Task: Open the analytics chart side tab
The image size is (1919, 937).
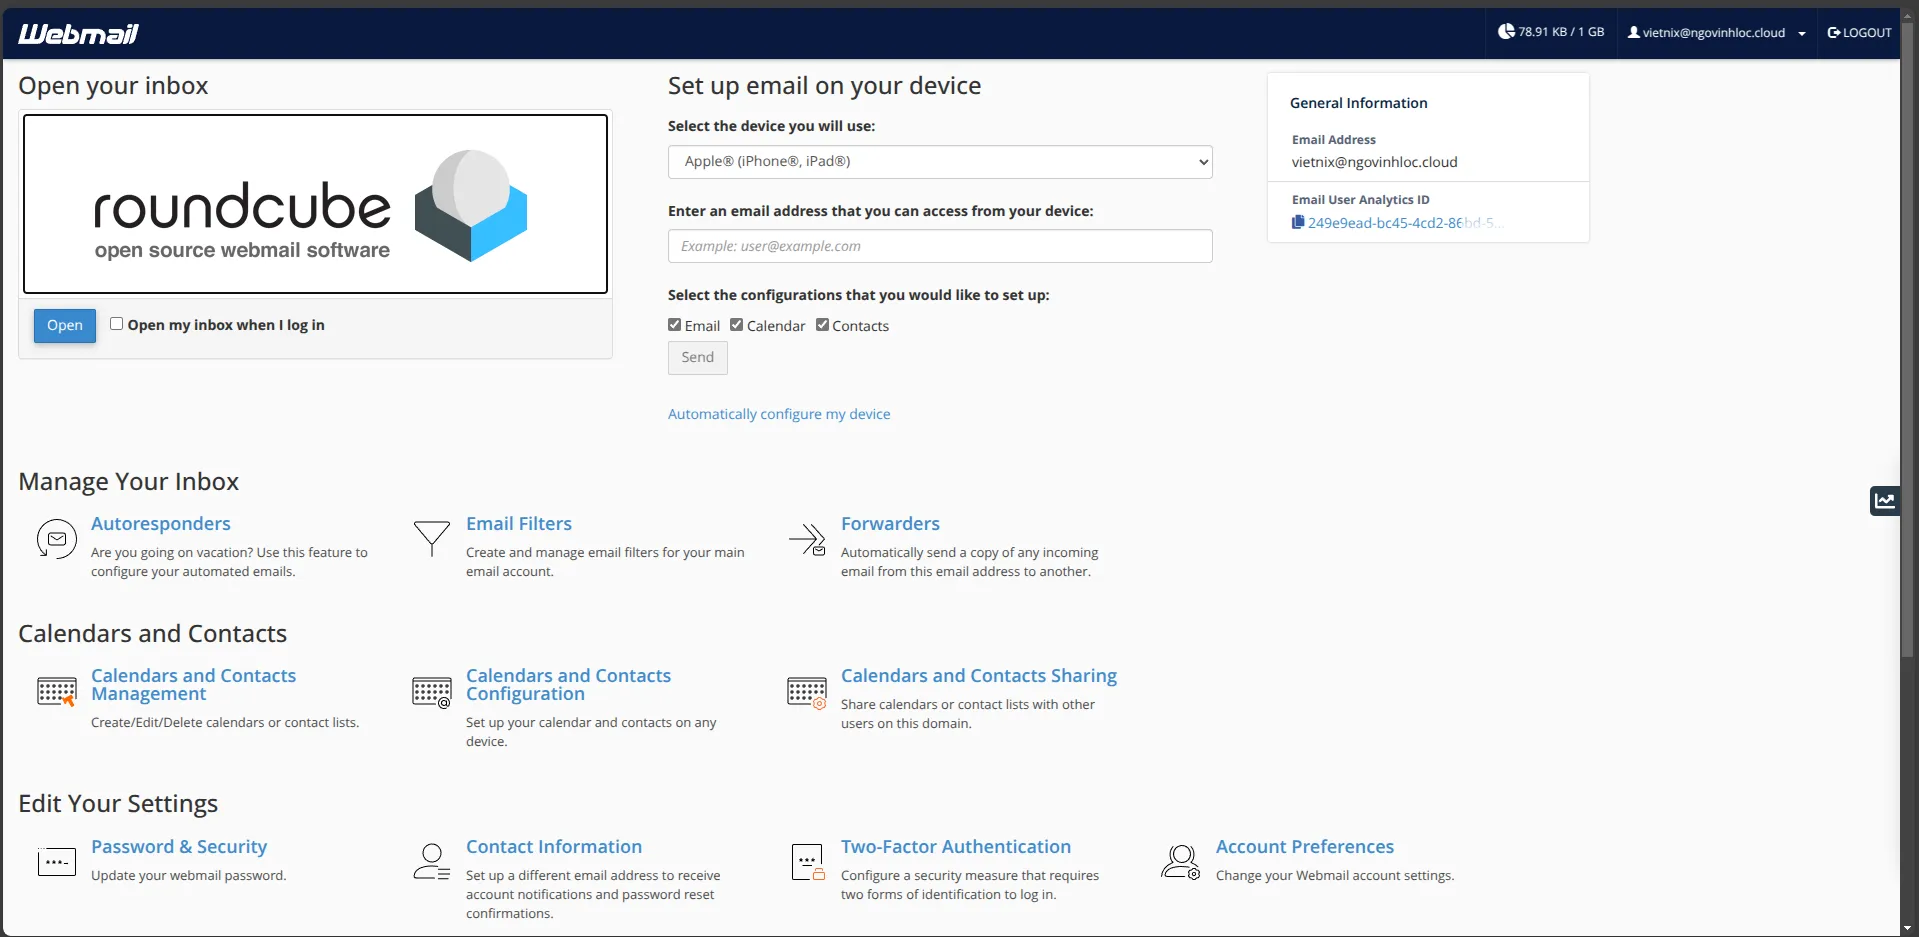Action: pos(1884,501)
